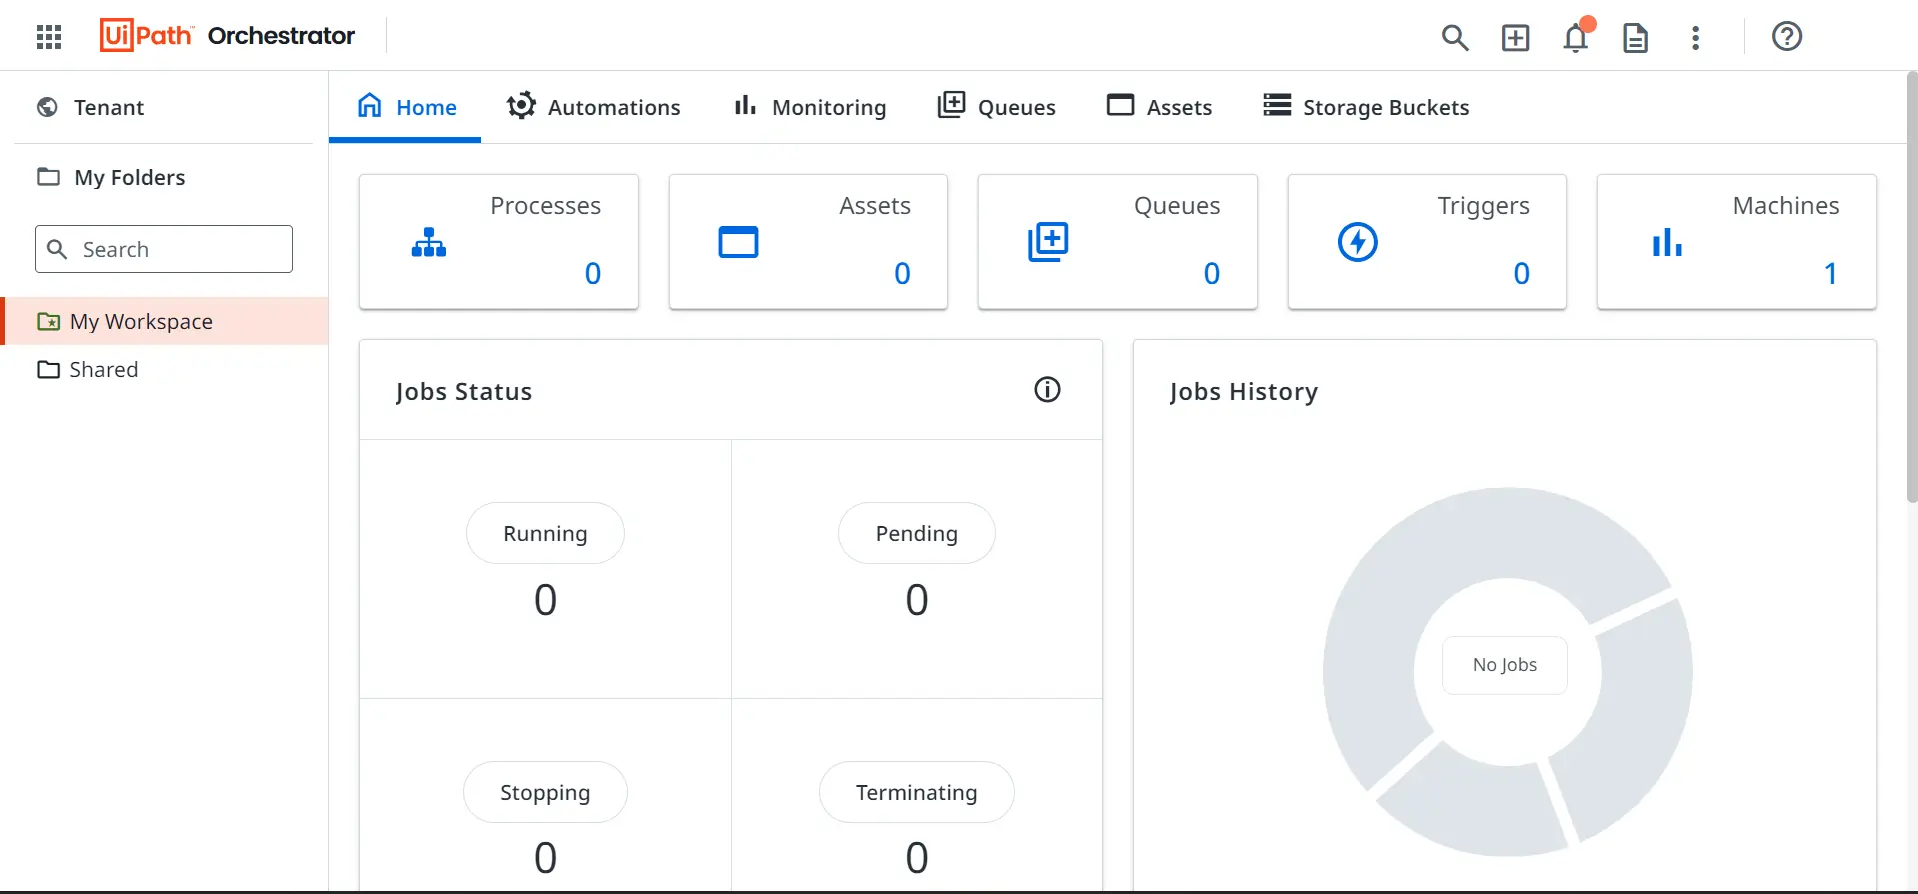Switch to the Storage Buckets tab

(x=1366, y=107)
